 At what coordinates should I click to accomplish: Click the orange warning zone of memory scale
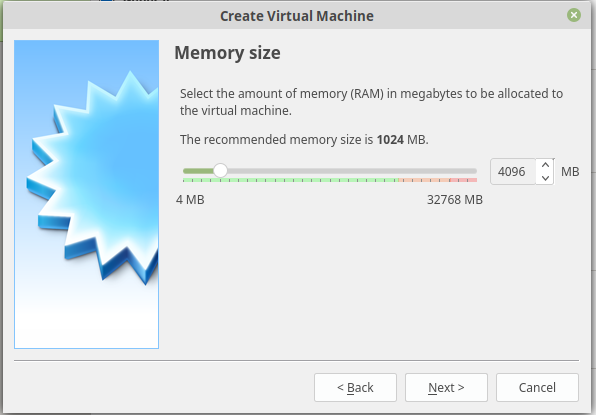click(424, 180)
